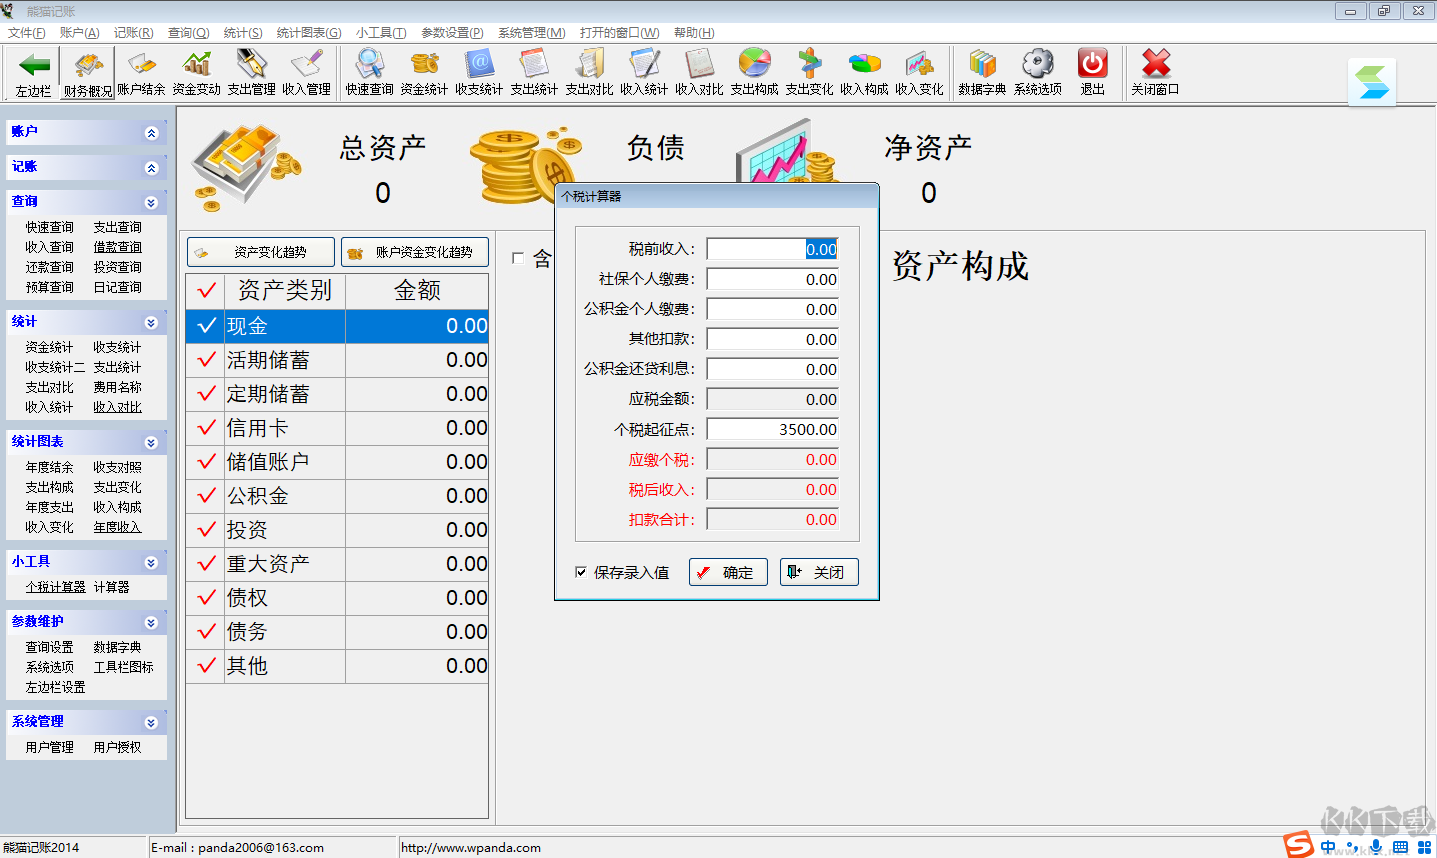This screenshot has height=858, width=1437.
Task: Click the 资产变化趋势 button
Action: pos(260,252)
